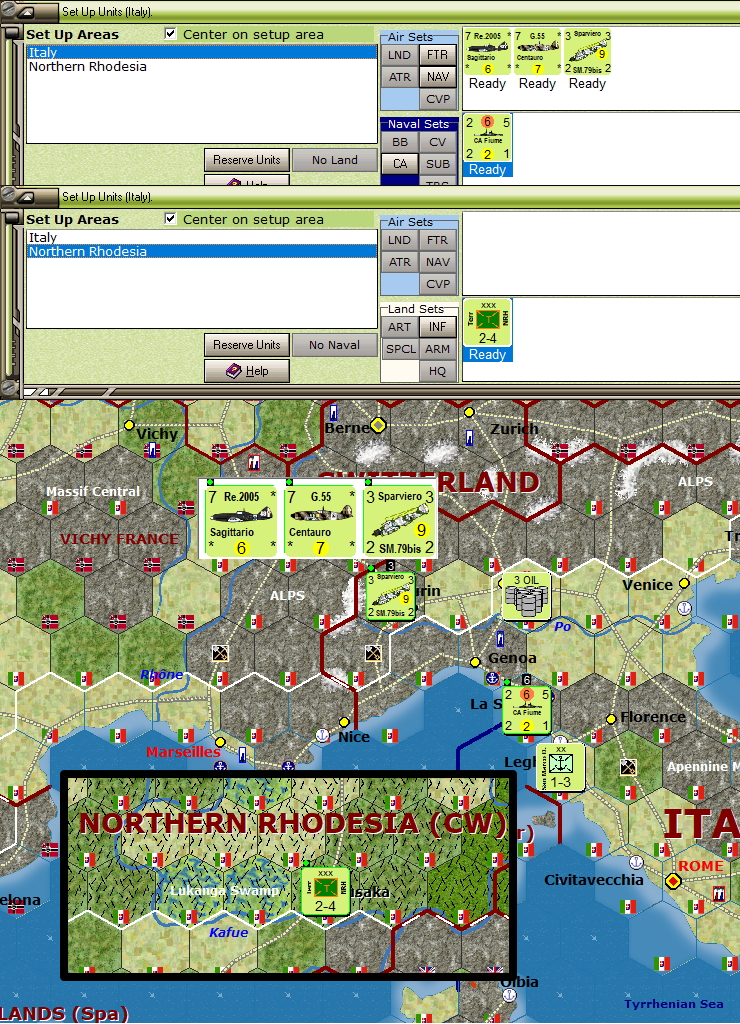Select G.55 Centauro unit in top panel
740x1024 pixels.
pyautogui.click(x=537, y=52)
